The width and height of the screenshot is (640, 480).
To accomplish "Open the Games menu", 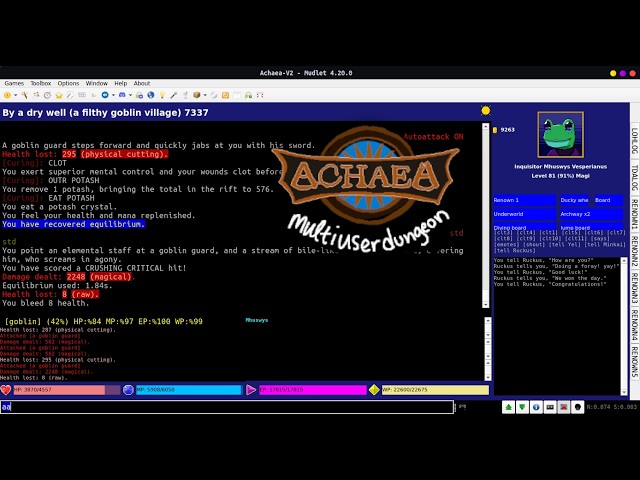I will coord(14,83).
